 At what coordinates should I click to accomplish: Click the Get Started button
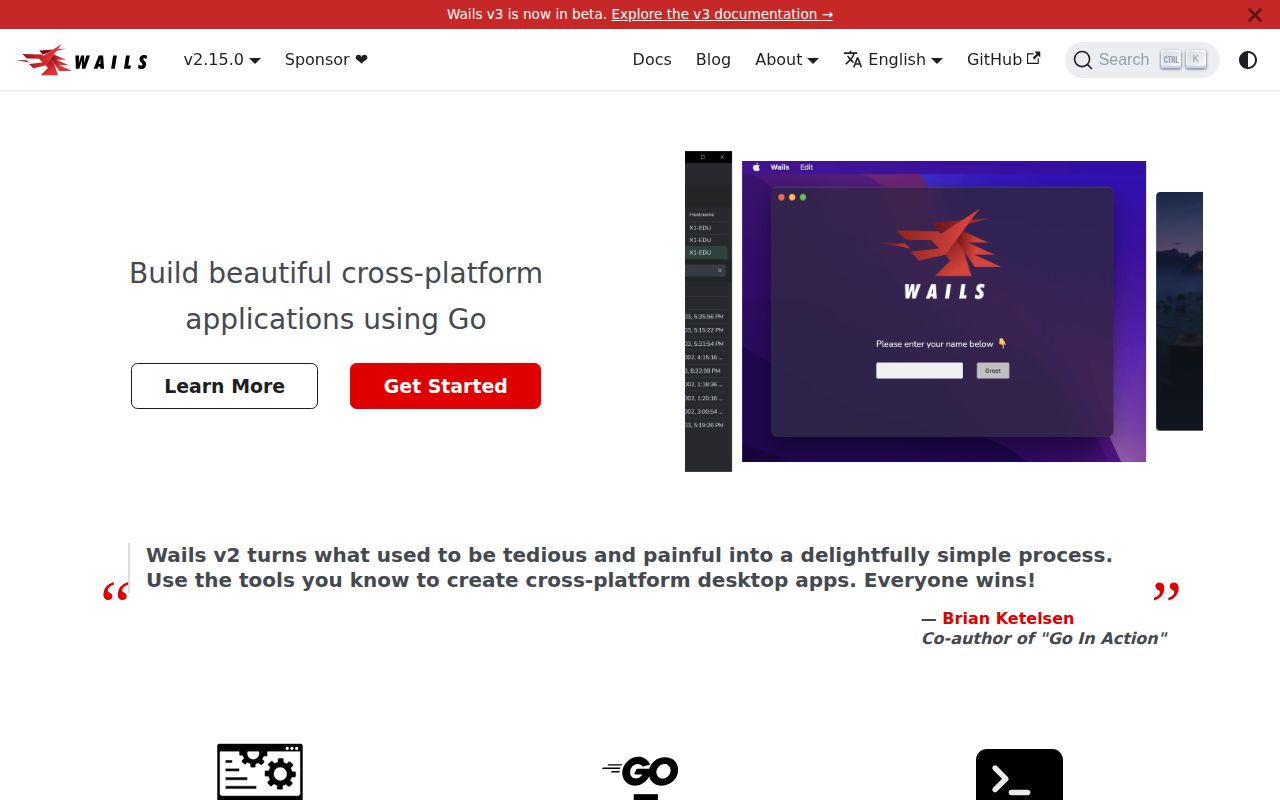445,386
